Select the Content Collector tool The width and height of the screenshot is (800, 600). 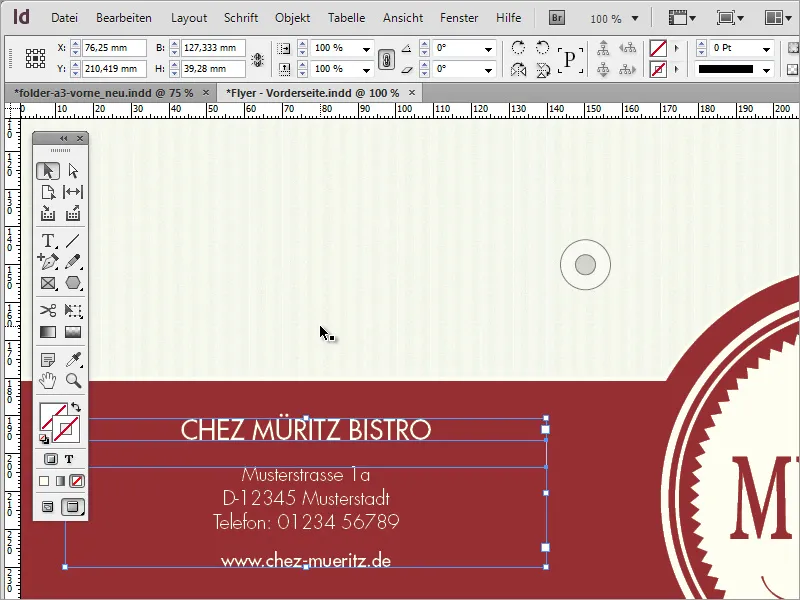(48, 213)
